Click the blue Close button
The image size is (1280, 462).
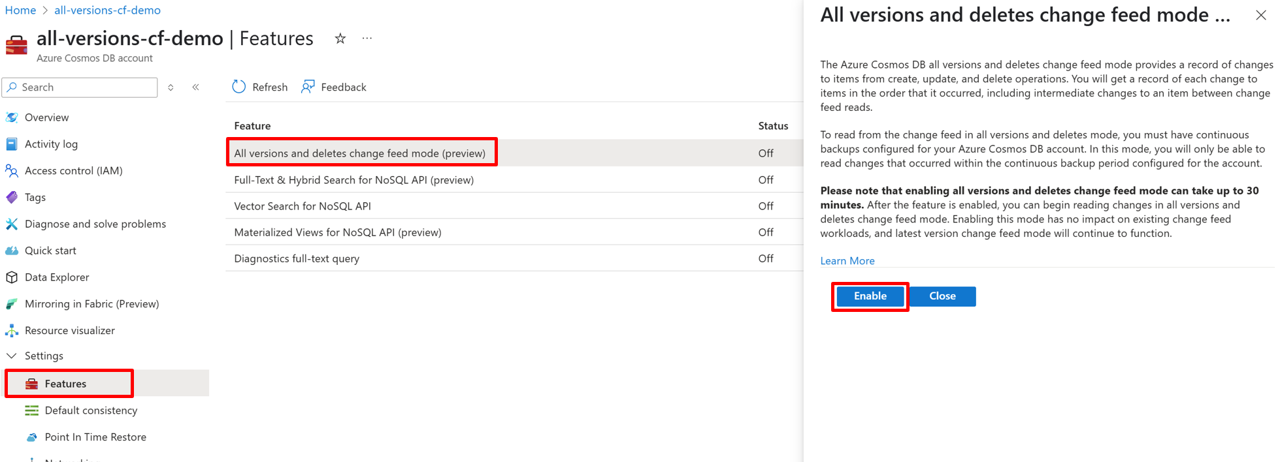pyautogui.click(x=942, y=296)
